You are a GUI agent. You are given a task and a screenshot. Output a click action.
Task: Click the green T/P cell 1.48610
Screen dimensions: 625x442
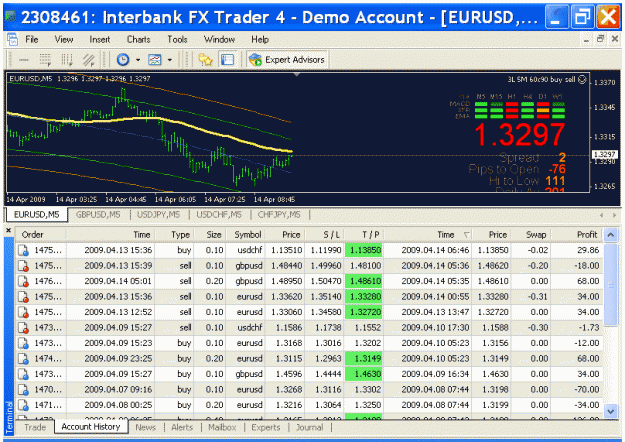pos(364,281)
